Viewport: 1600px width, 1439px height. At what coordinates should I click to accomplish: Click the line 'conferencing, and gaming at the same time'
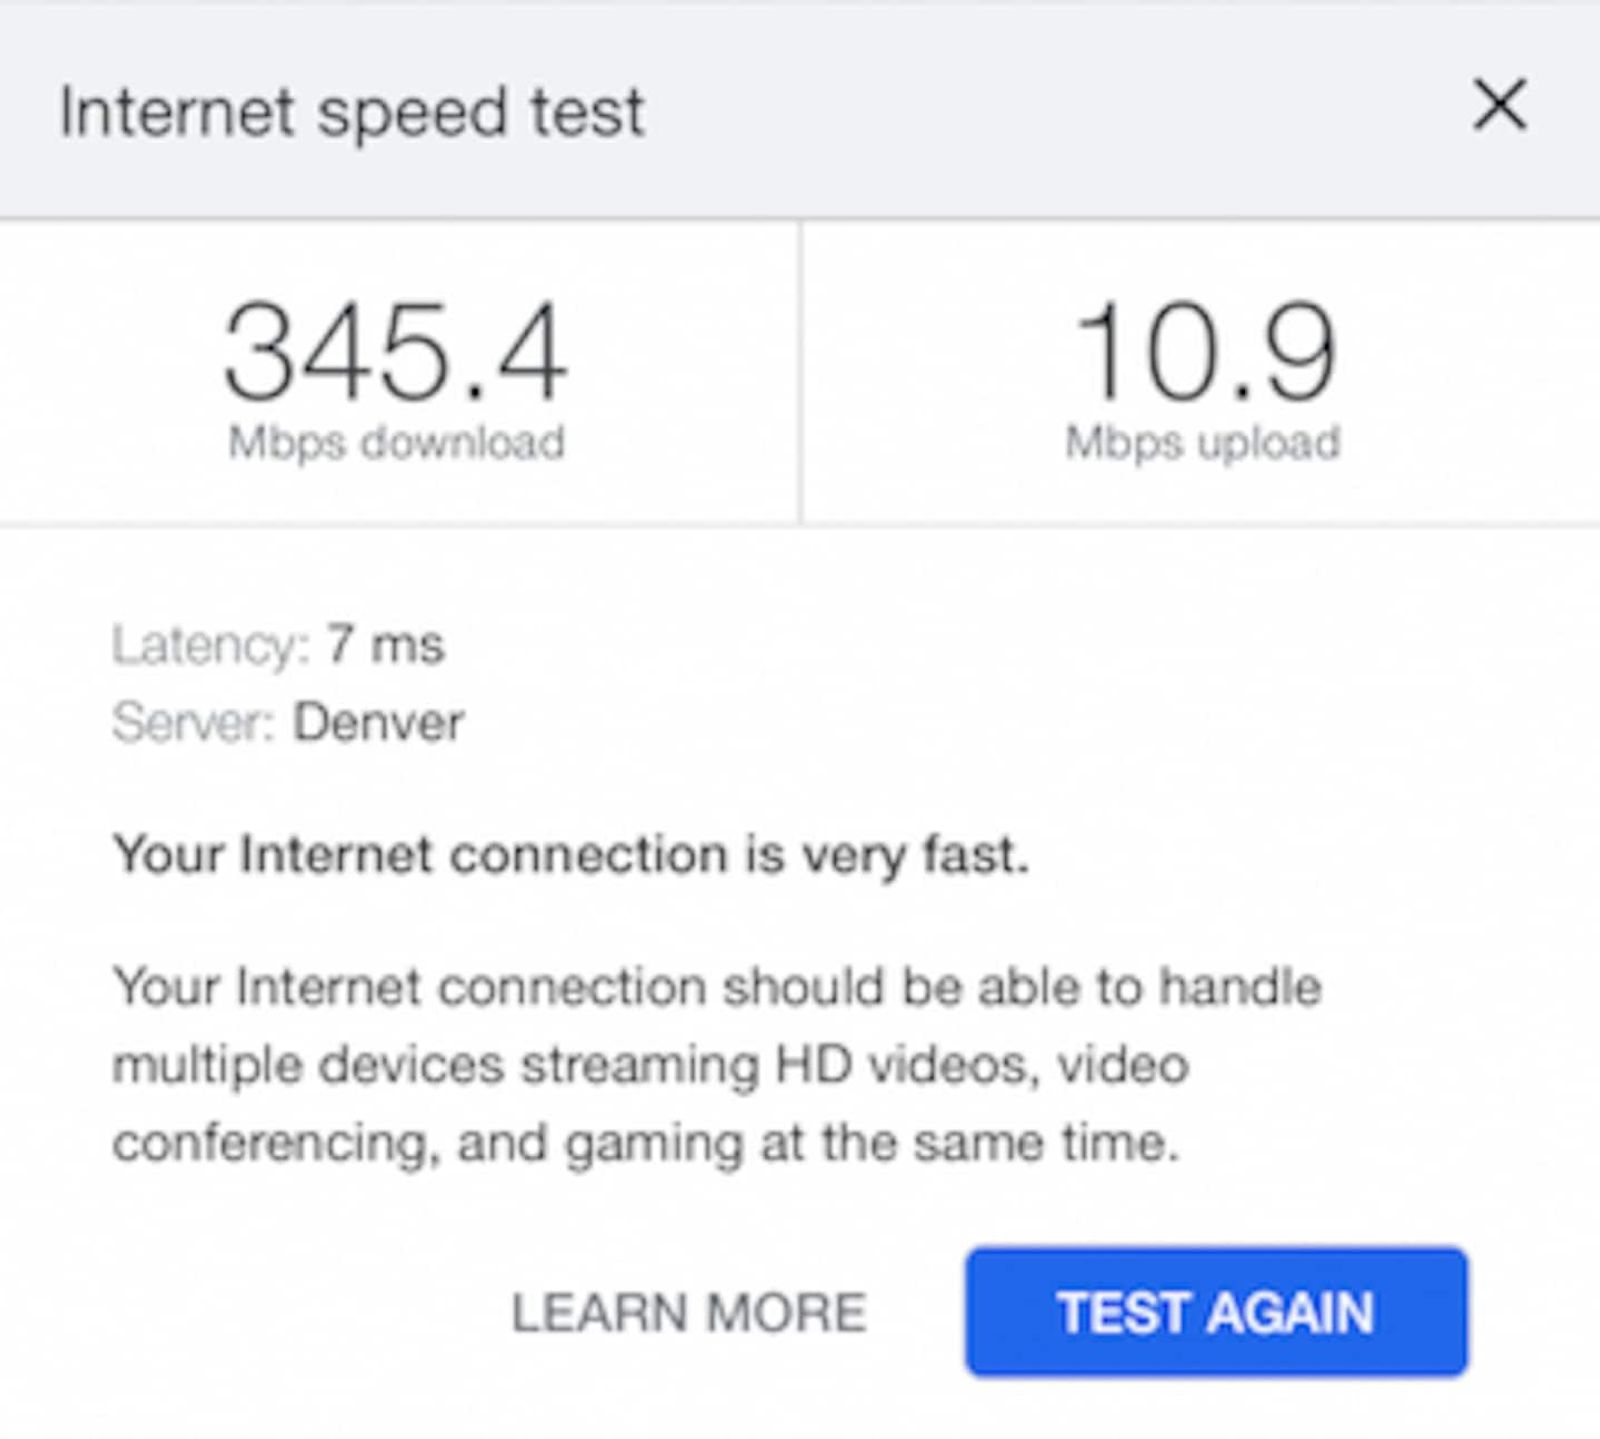(x=646, y=1143)
